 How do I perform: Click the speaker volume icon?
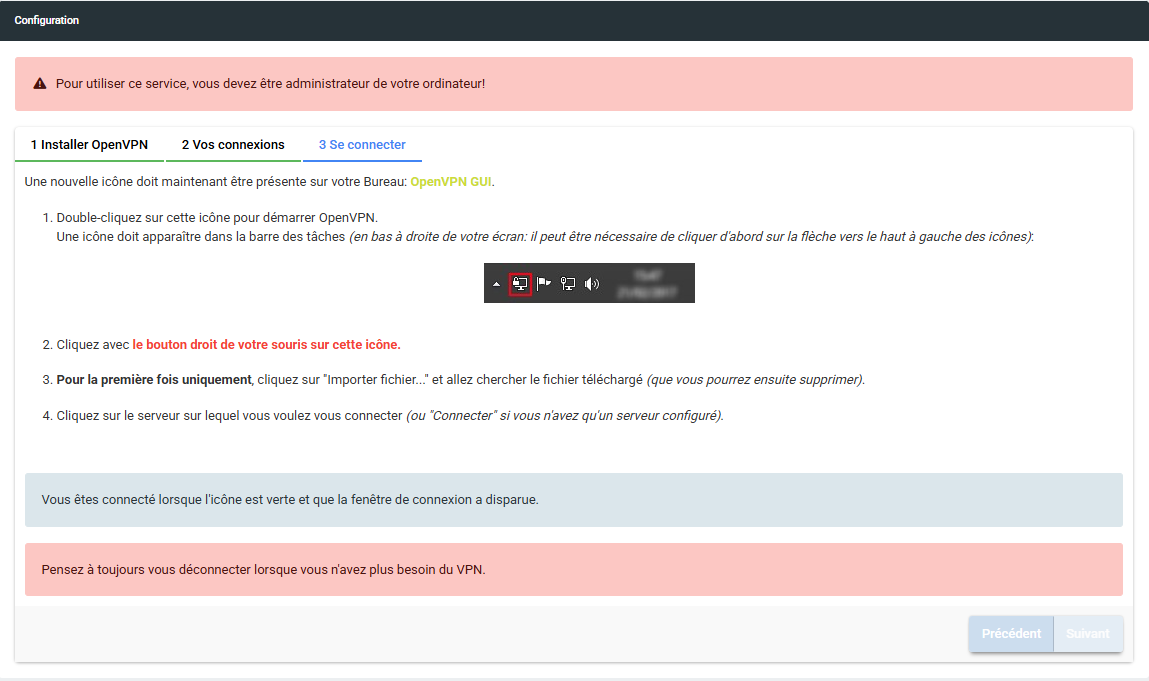click(x=592, y=284)
